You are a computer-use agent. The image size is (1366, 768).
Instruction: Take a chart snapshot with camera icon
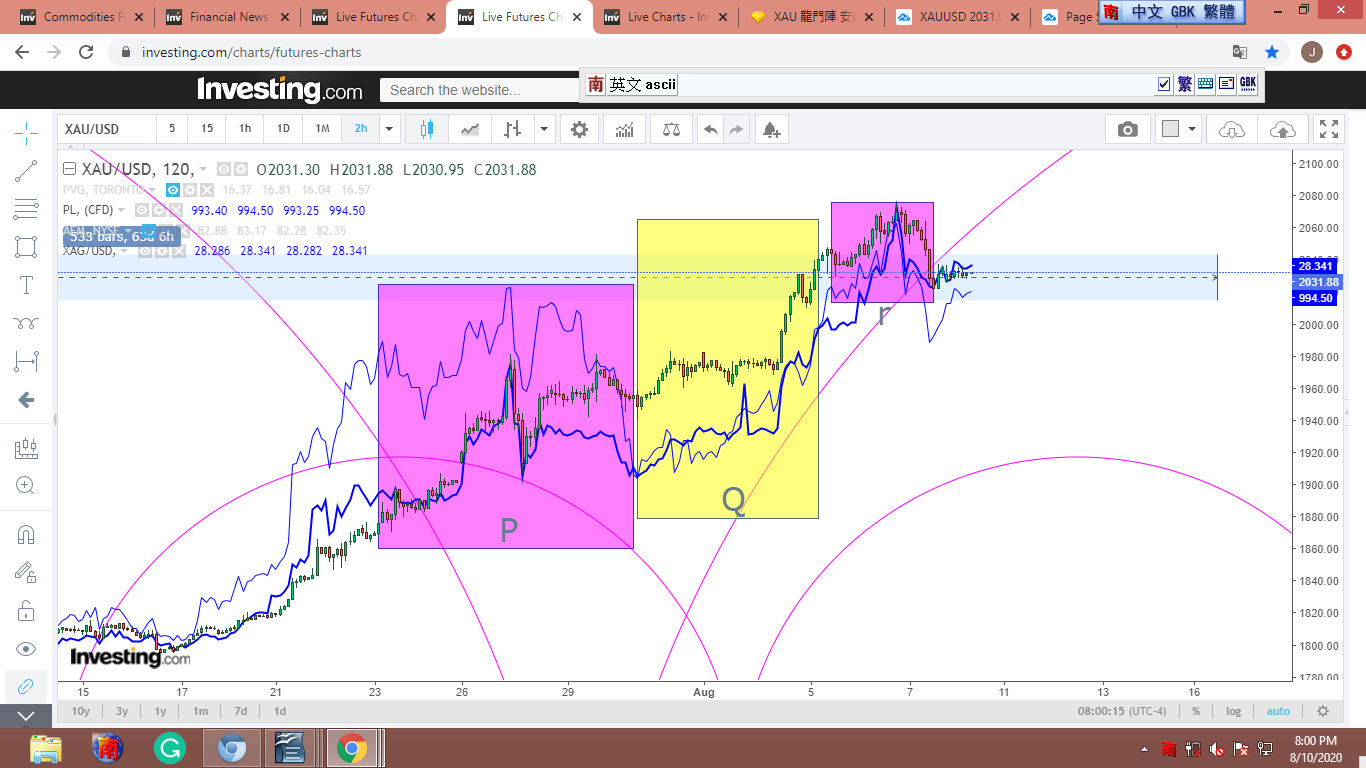click(x=1127, y=129)
